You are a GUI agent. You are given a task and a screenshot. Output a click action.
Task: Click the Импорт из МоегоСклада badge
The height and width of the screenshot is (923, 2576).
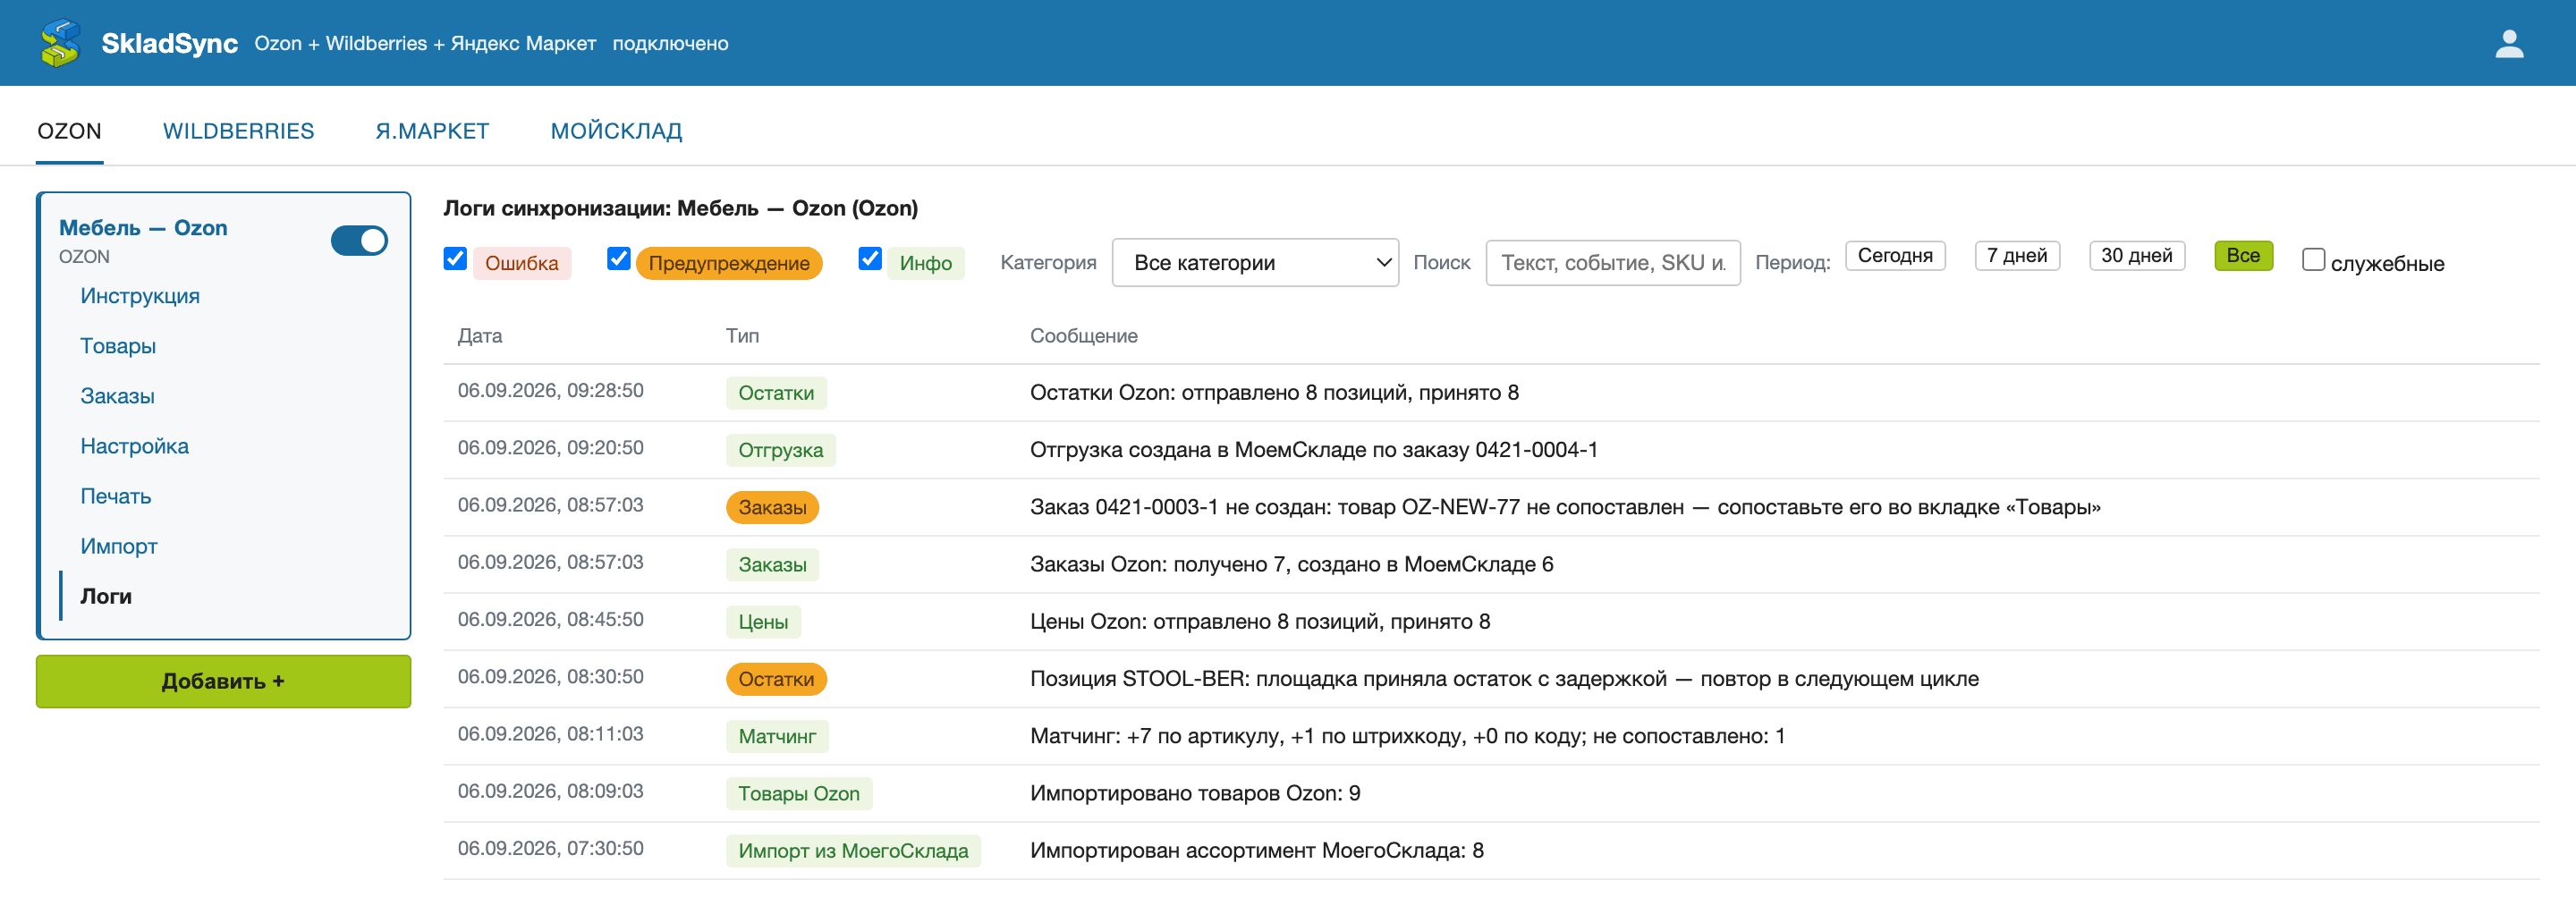click(853, 851)
